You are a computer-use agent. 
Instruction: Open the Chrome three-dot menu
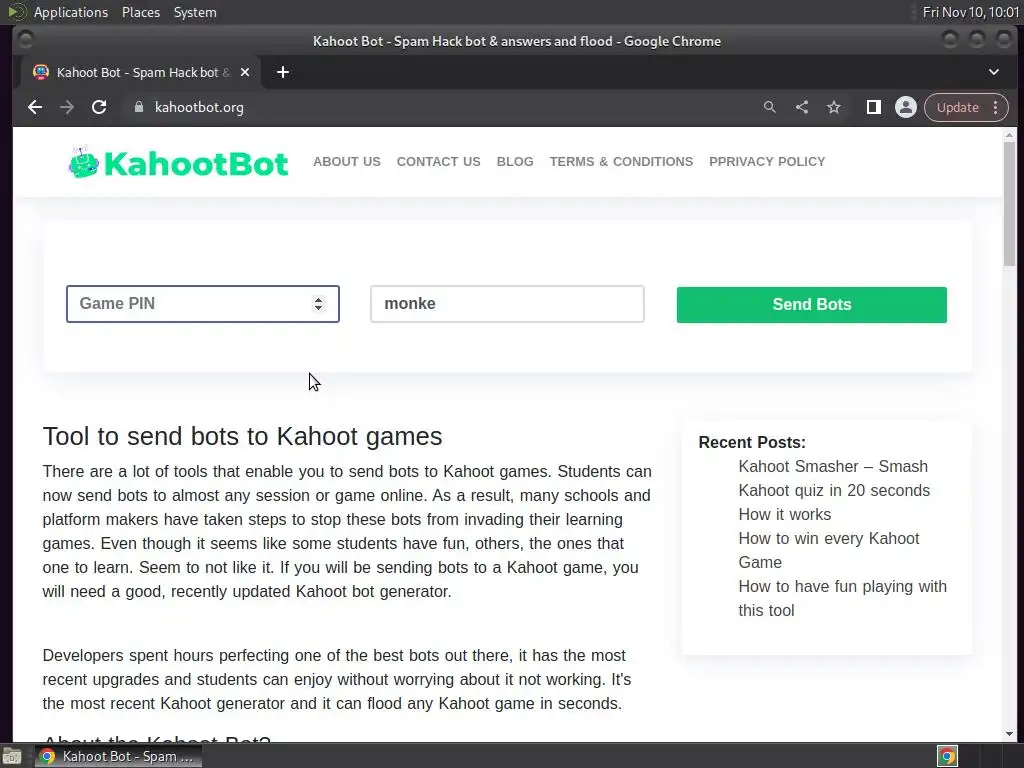(x=995, y=107)
